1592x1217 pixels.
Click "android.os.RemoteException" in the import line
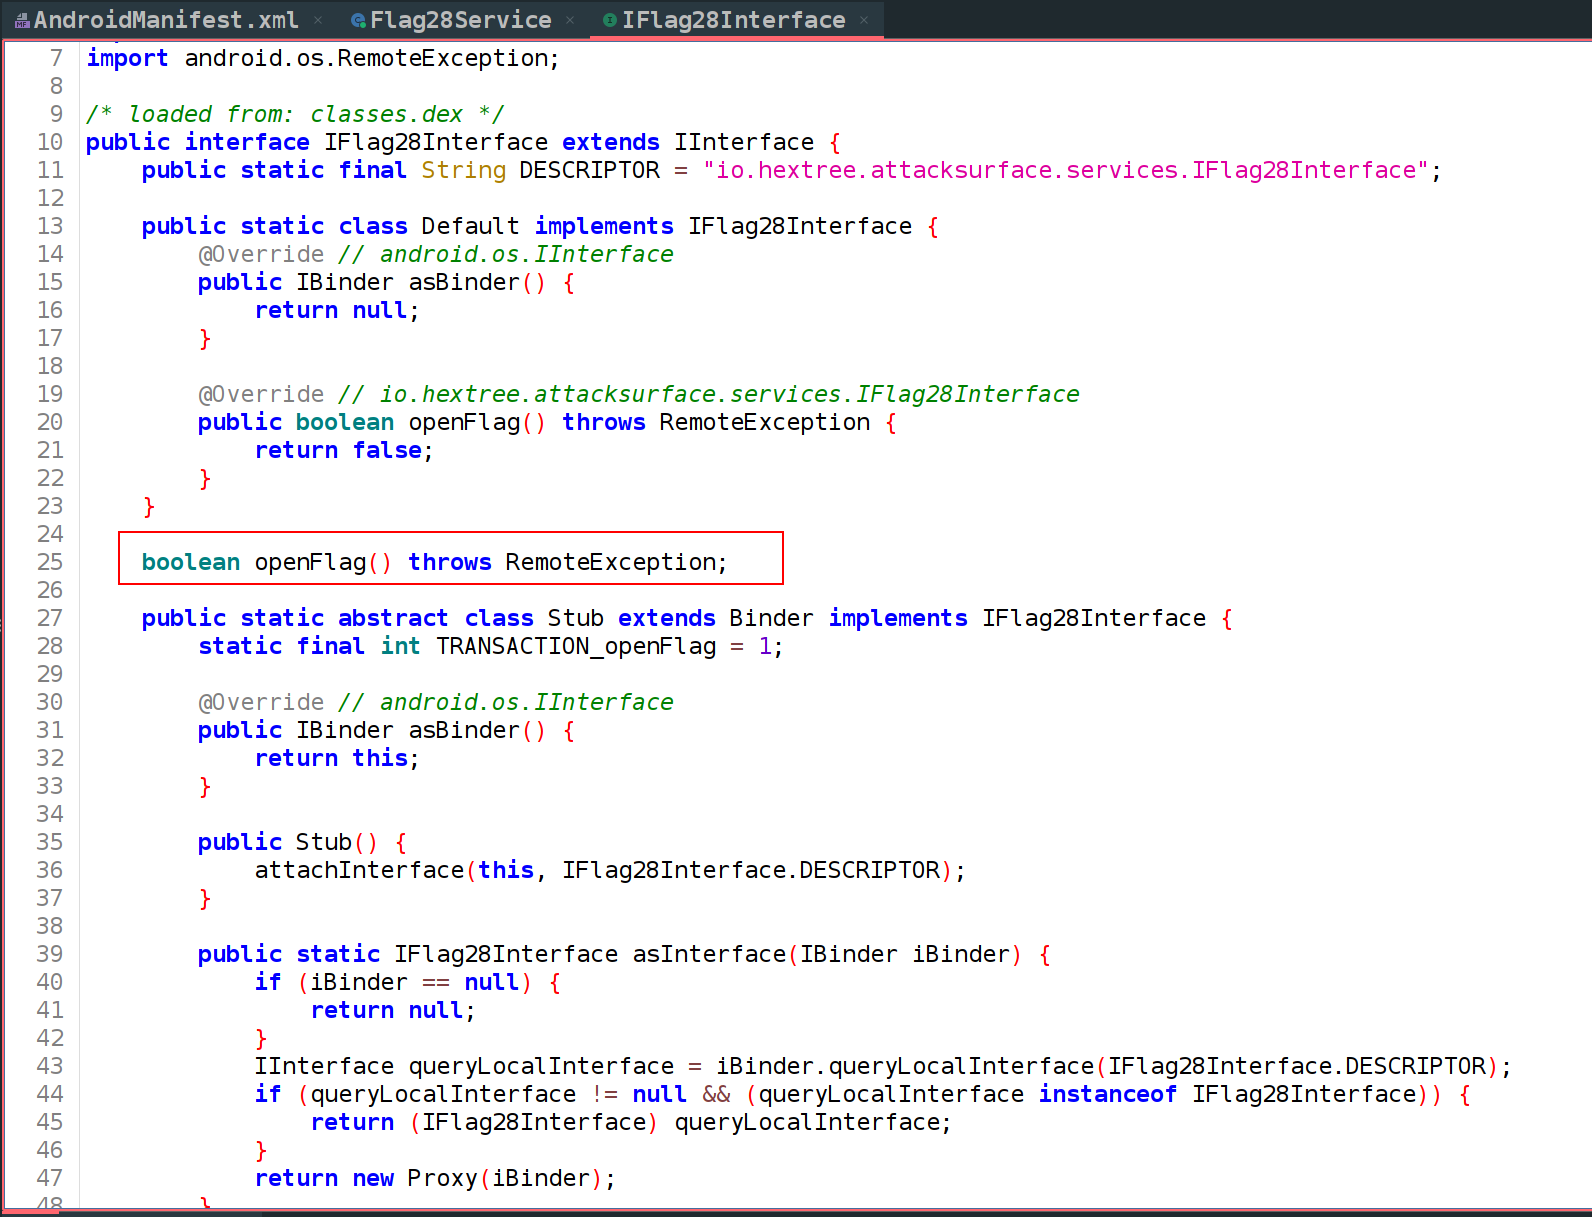366,58
